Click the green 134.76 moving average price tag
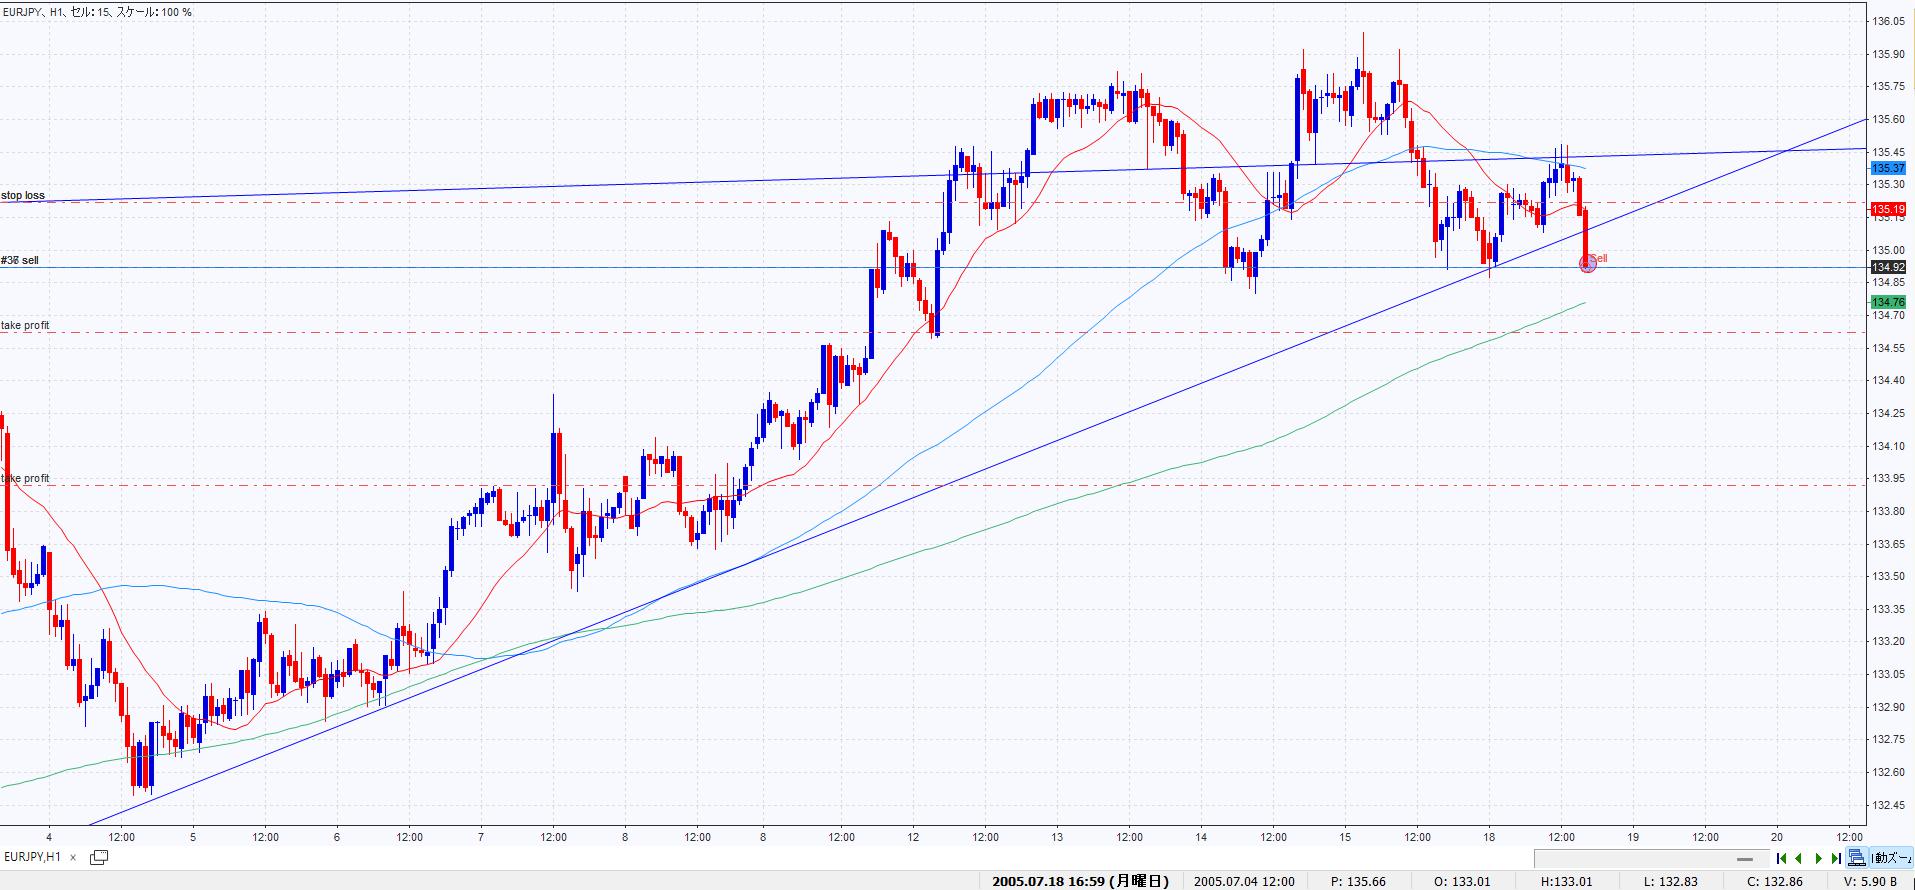 click(1887, 302)
